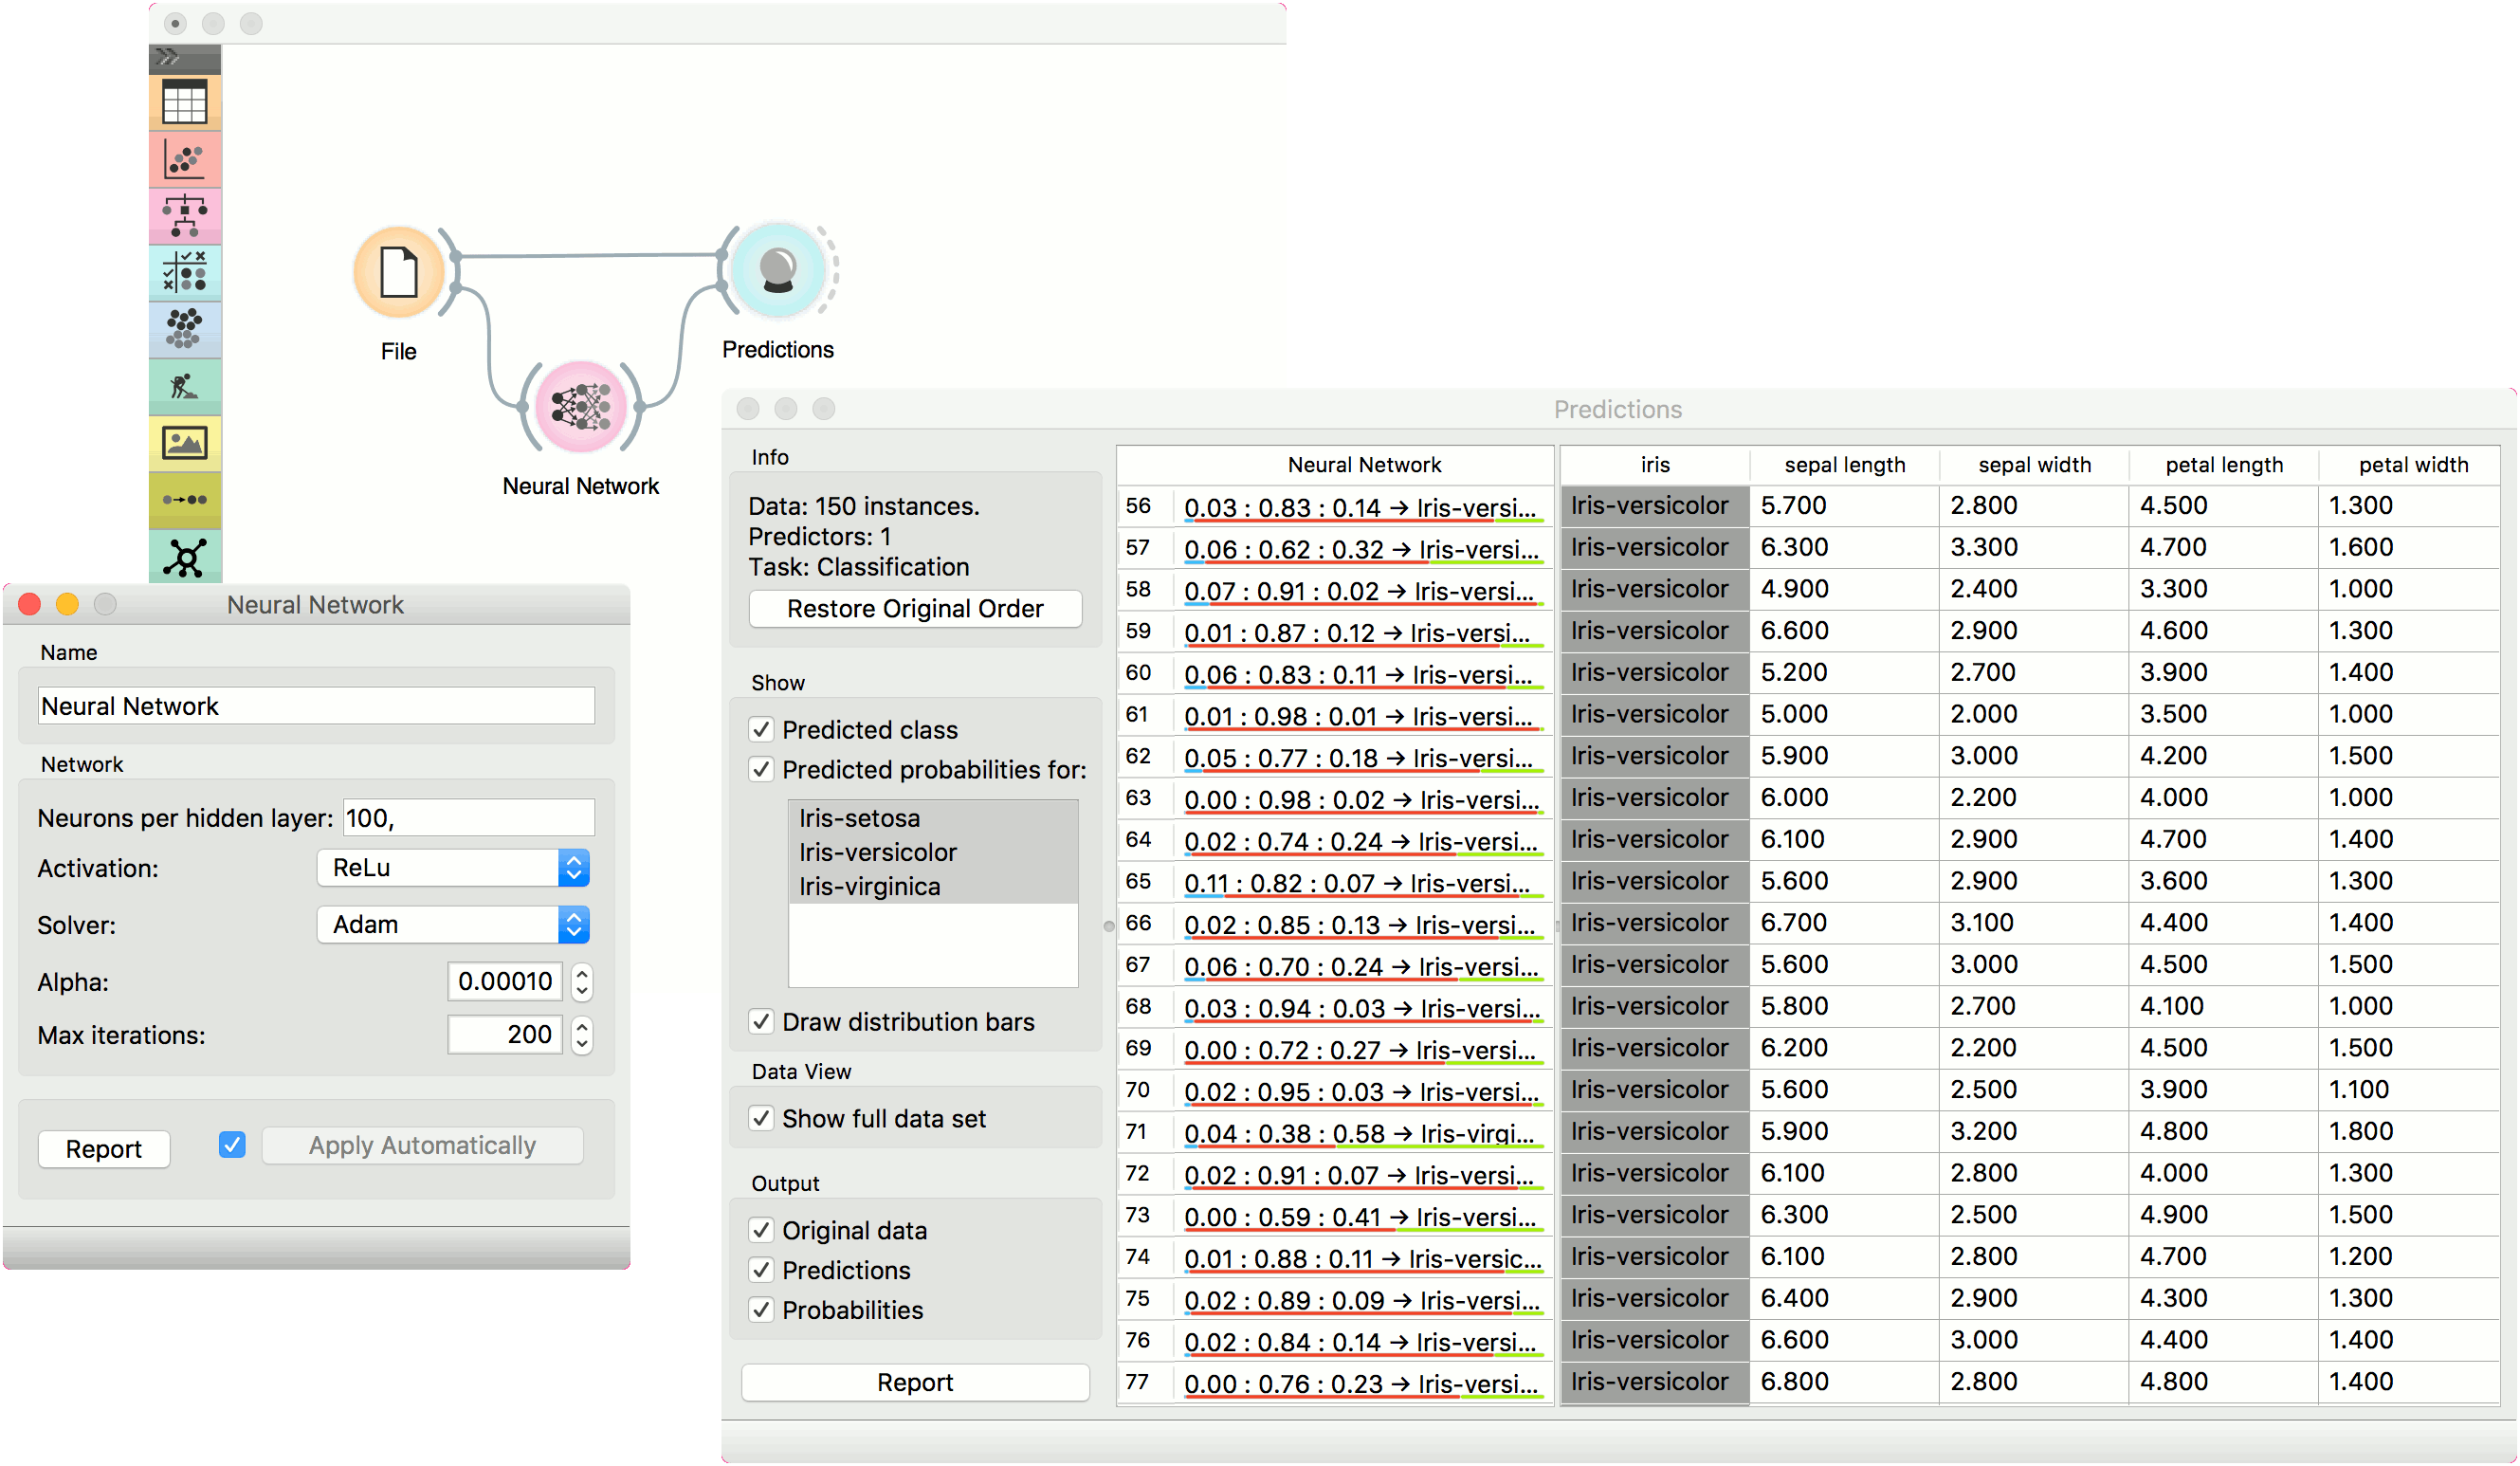Viewport: 2520px width, 1466px height.
Task: Open the Image Analytics category icon
Action: (x=185, y=442)
